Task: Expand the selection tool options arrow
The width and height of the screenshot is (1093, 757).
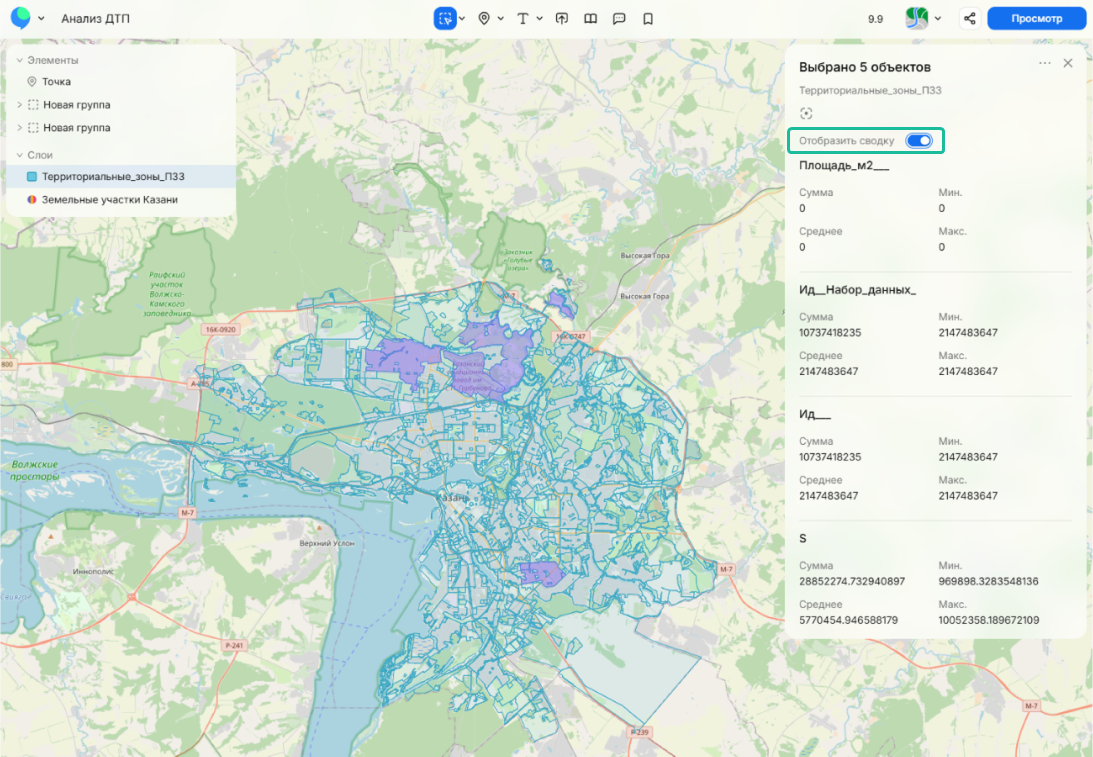Action: pos(462,19)
